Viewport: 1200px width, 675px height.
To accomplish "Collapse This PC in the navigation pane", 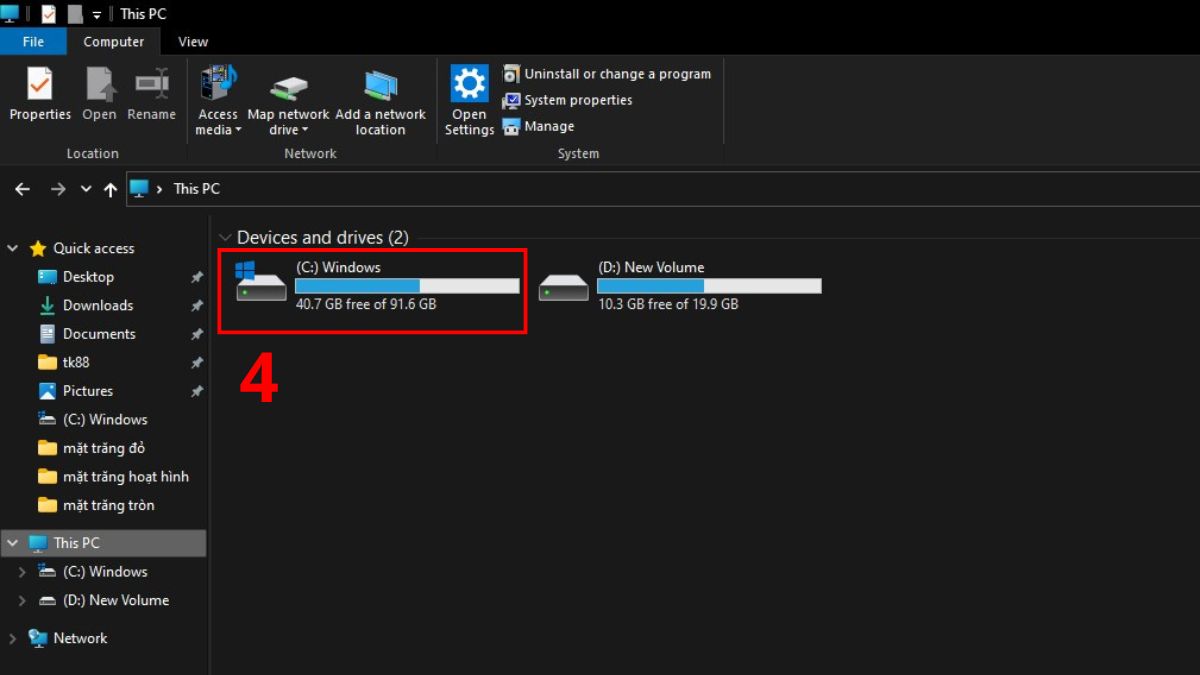I will pos(13,542).
